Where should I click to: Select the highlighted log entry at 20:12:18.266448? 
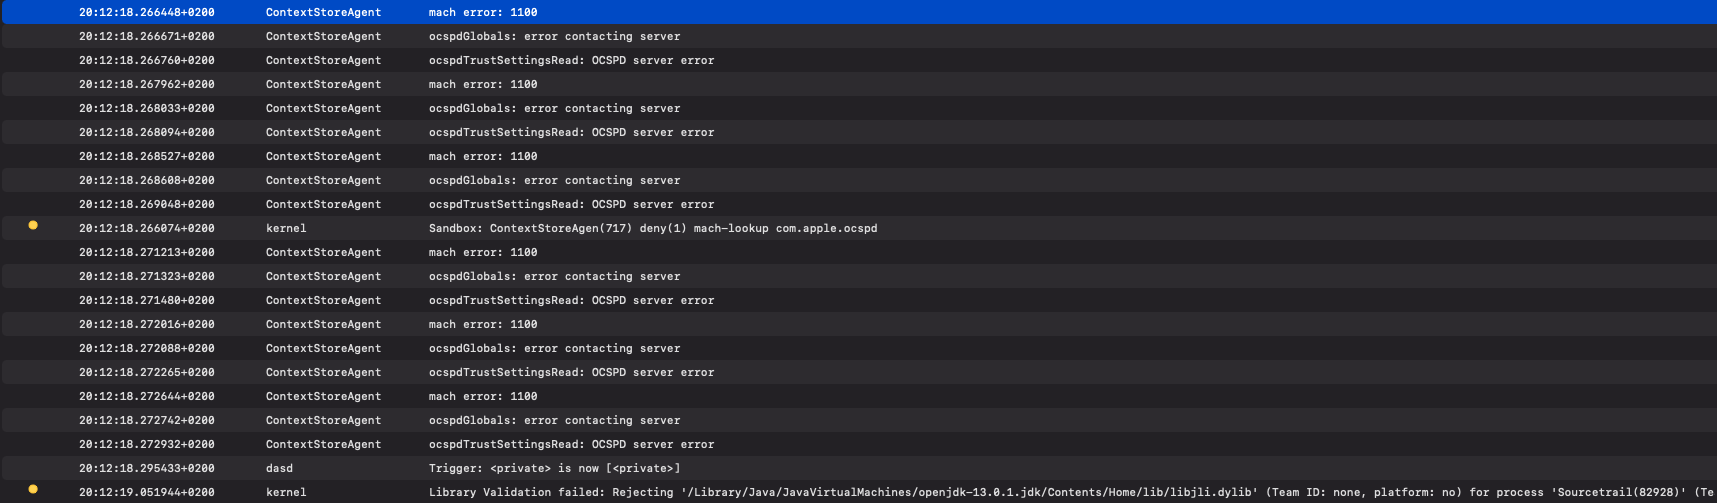pos(859,12)
